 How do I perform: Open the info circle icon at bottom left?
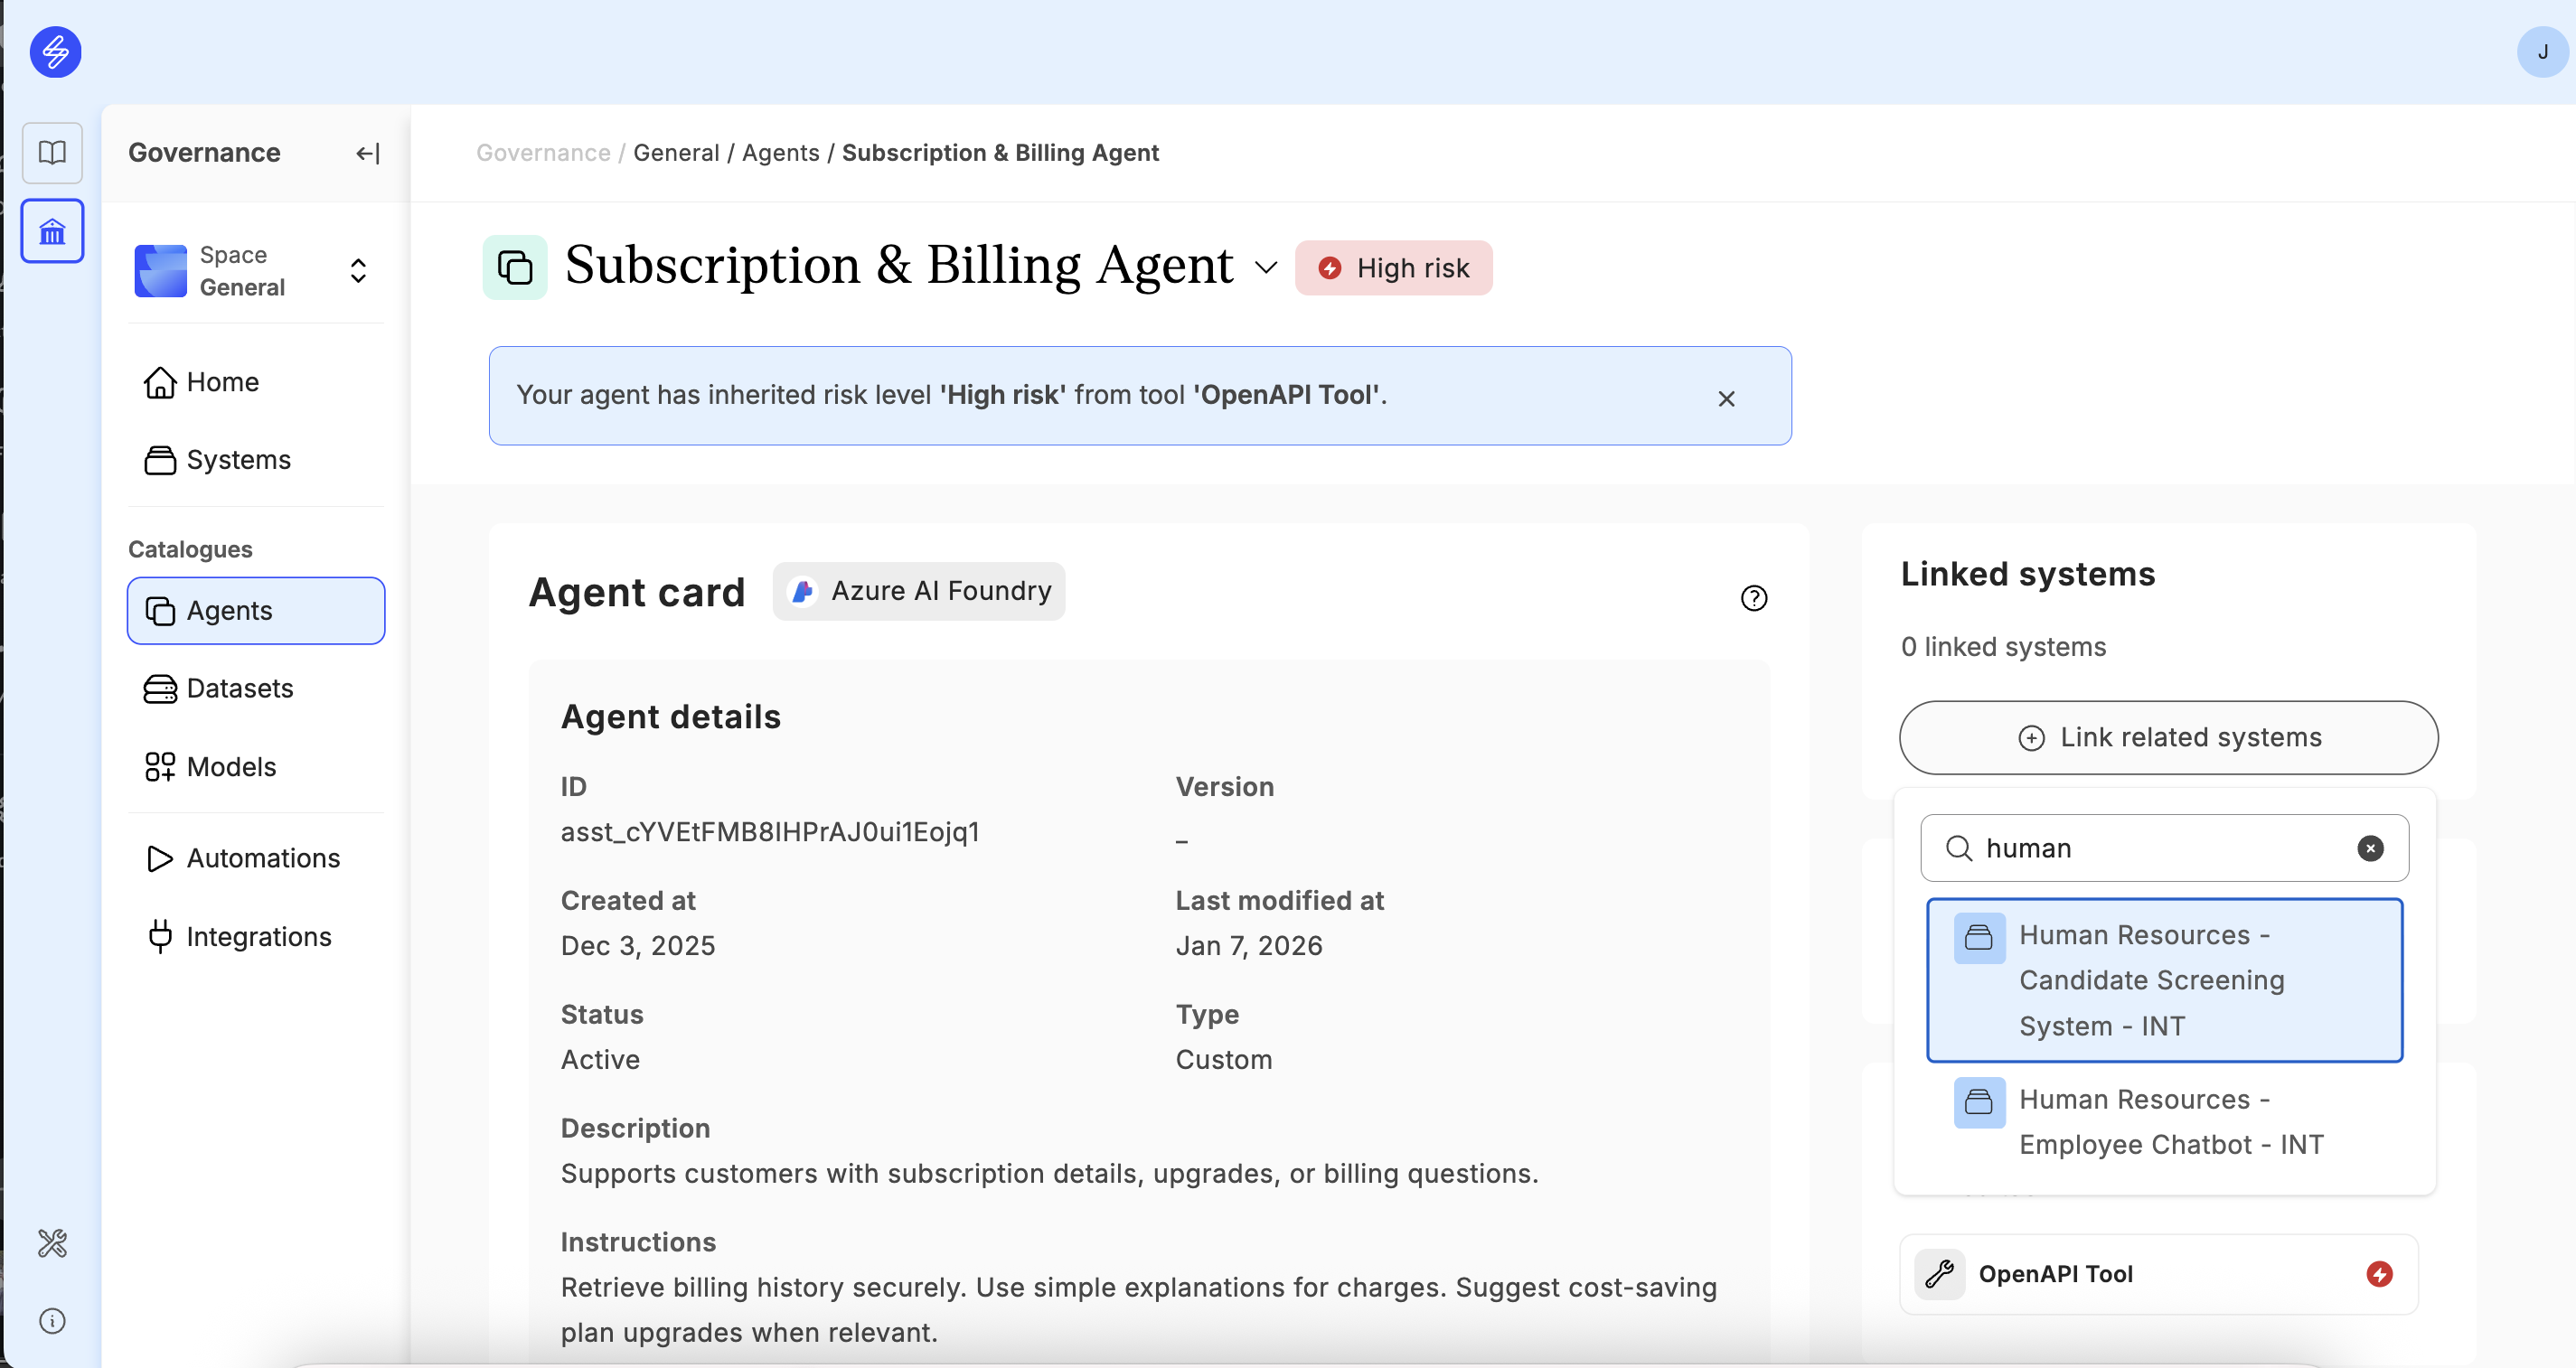click(x=52, y=1321)
